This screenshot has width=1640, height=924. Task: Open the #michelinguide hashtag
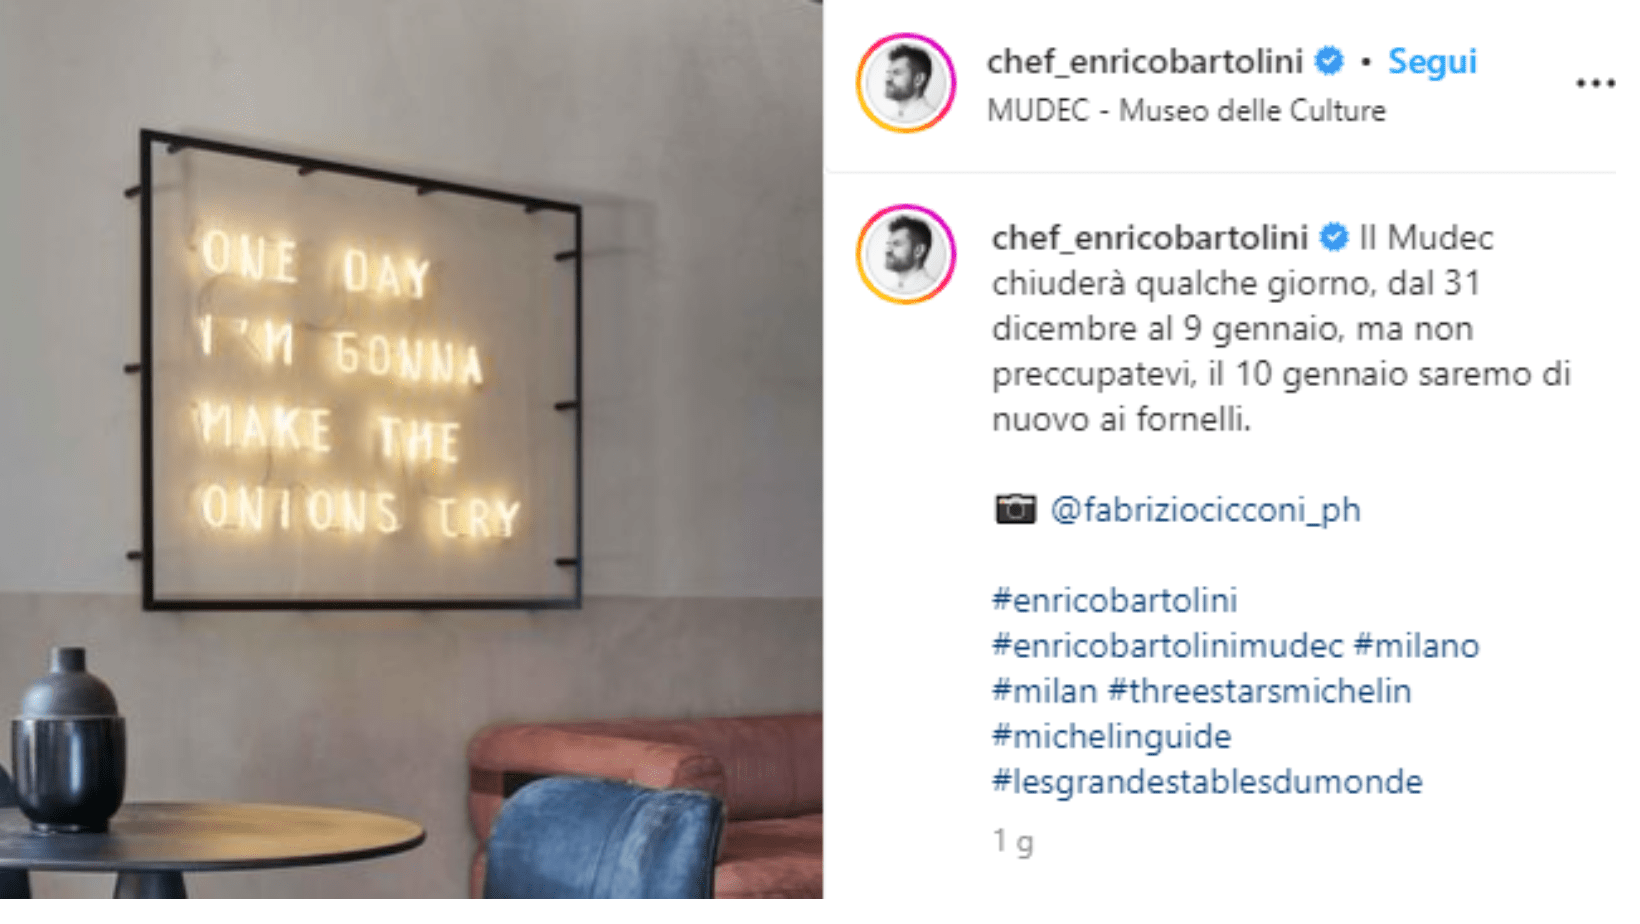1112,737
